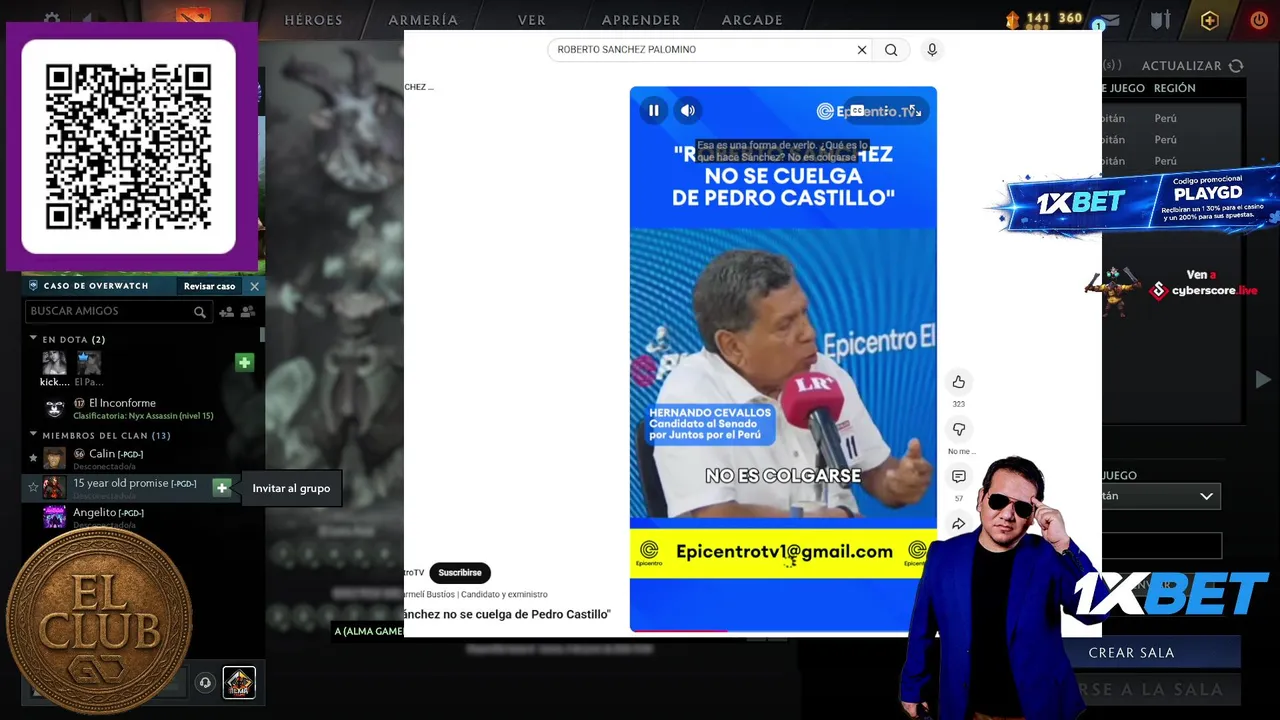Screen dimensions: 1280x720
Task: Open the Dota settings gear icon
Action: [x=52, y=19]
